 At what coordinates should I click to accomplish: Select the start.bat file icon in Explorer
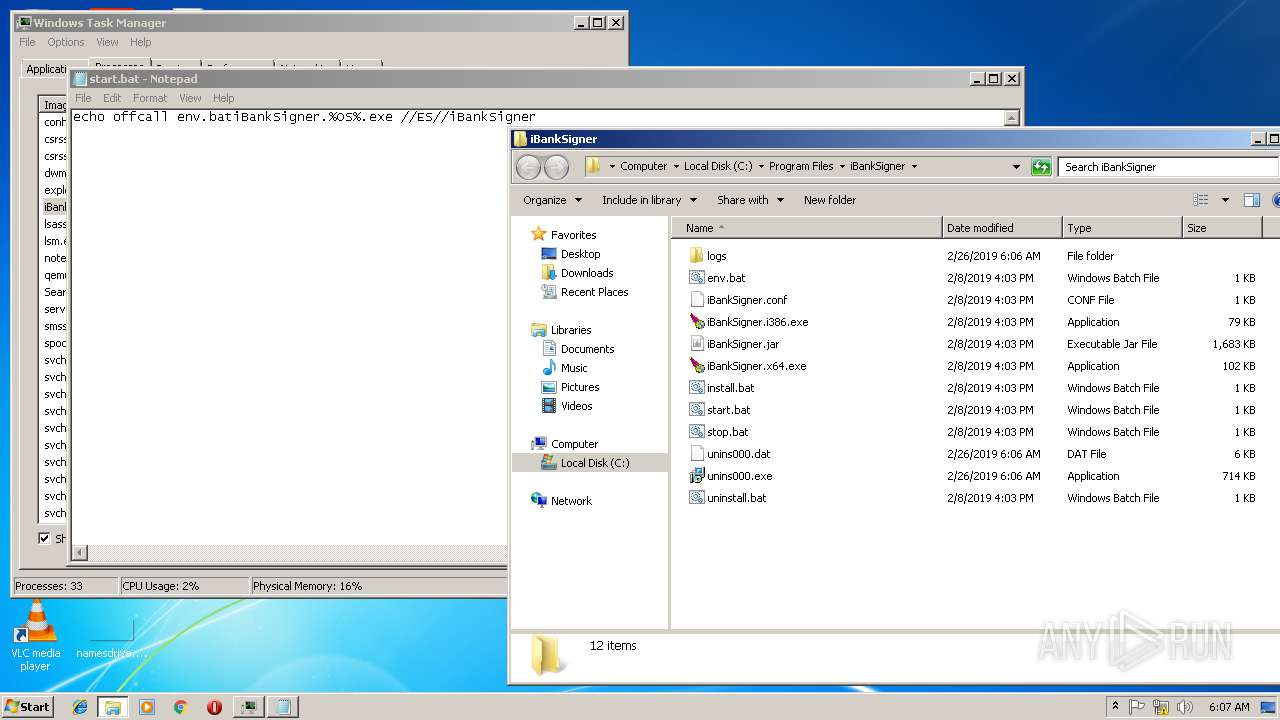pos(697,410)
